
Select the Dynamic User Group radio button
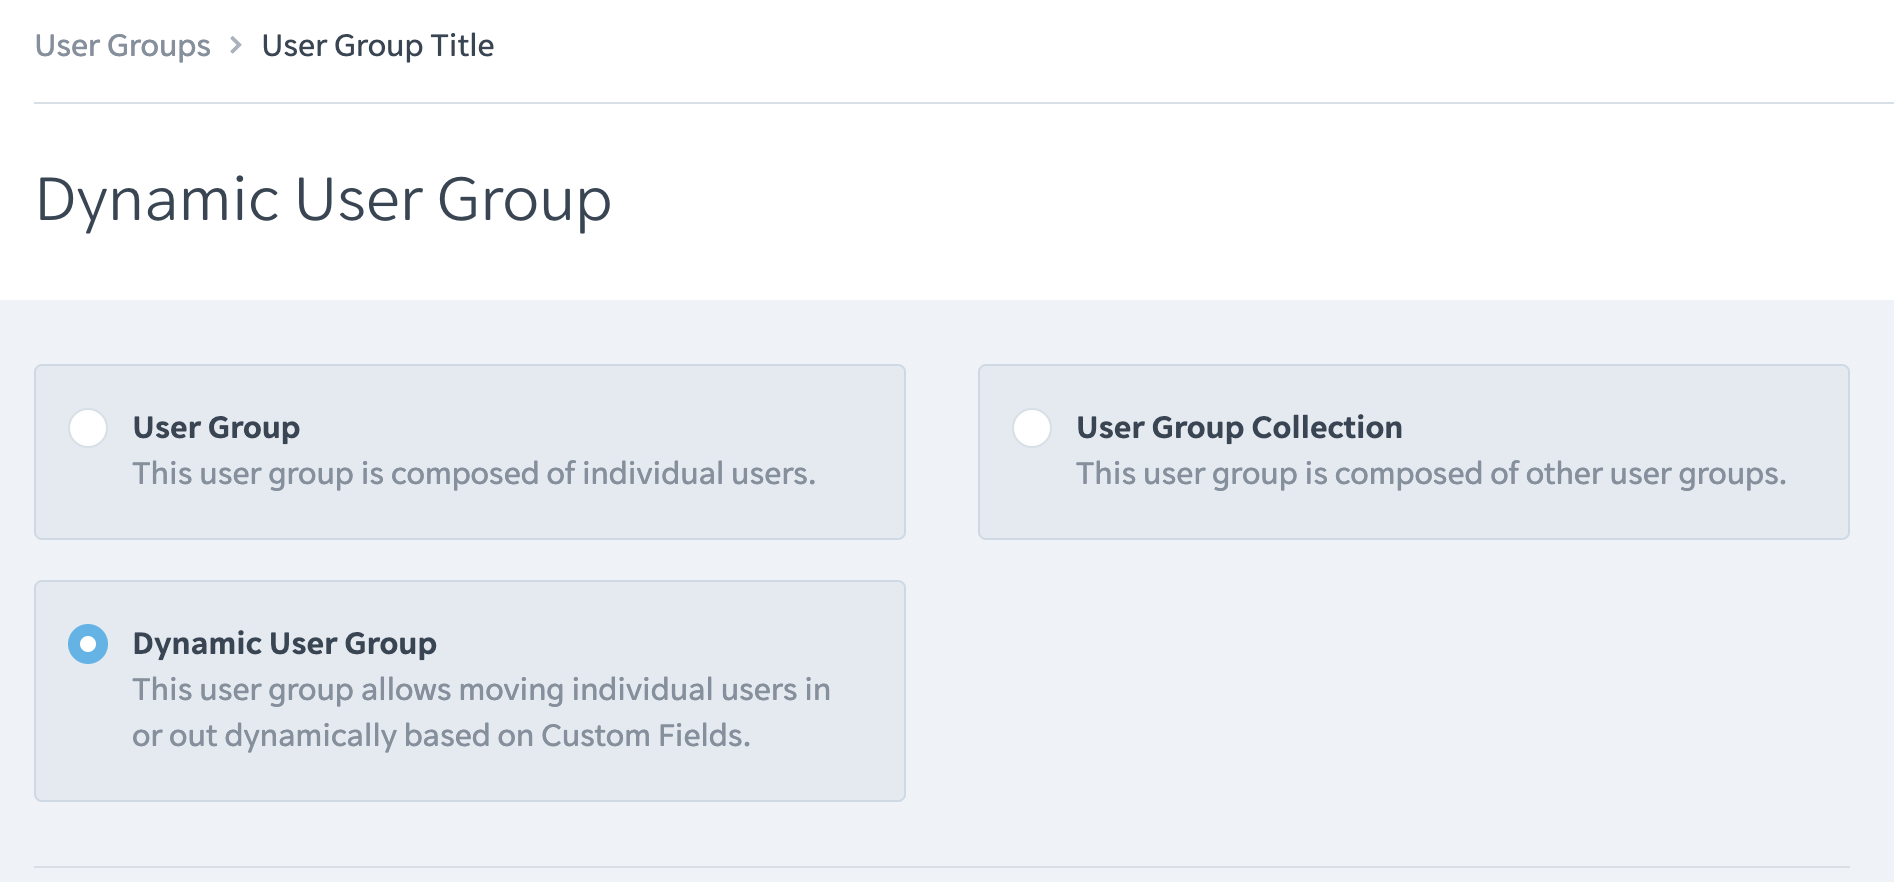tap(88, 644)
